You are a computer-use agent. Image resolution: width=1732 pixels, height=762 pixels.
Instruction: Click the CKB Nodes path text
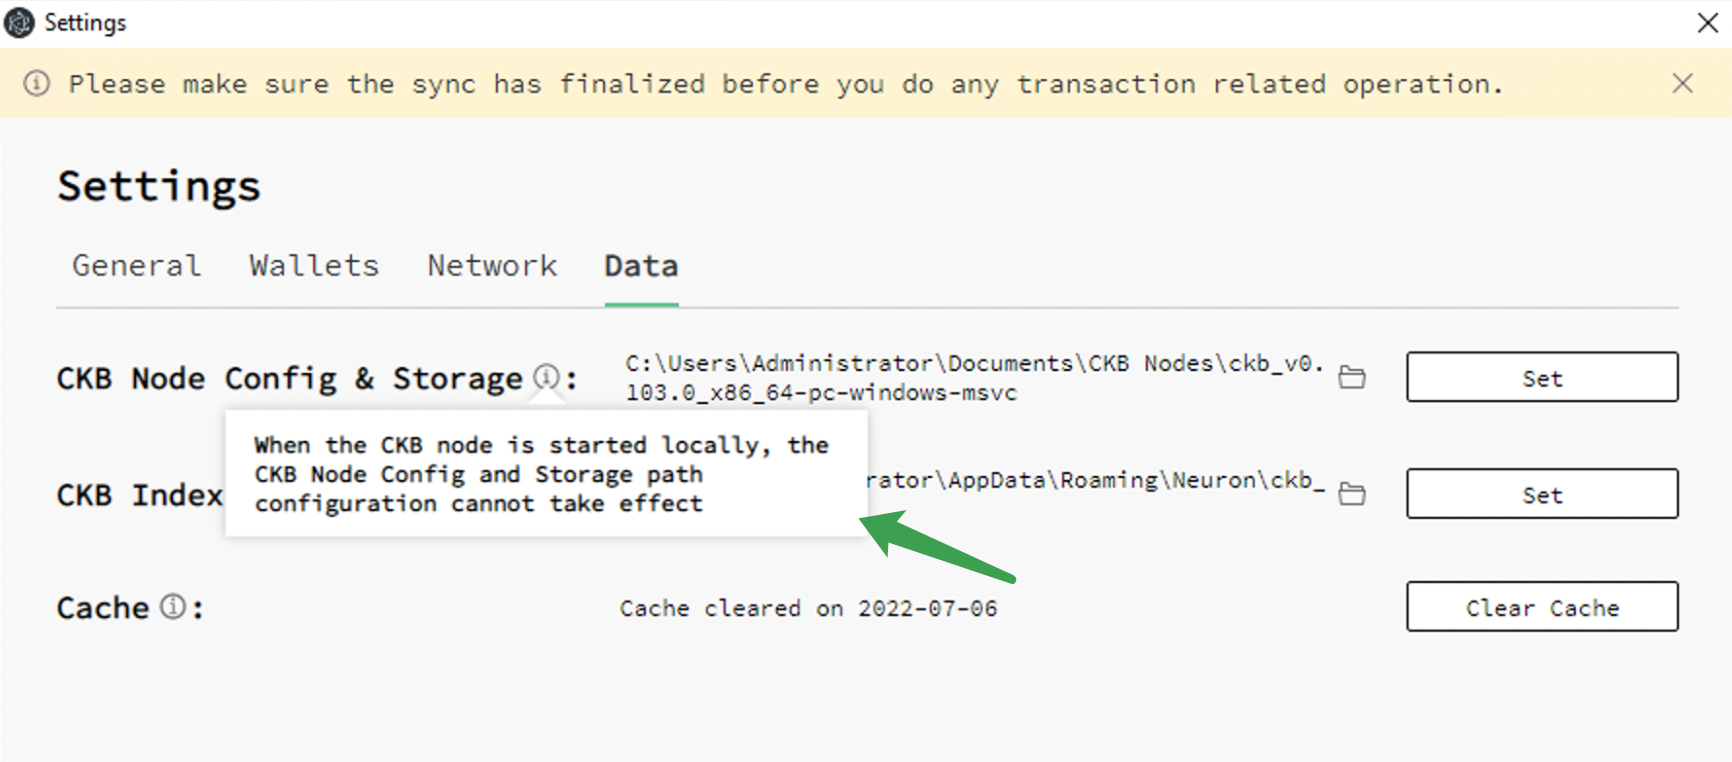(x=975, y=378)
